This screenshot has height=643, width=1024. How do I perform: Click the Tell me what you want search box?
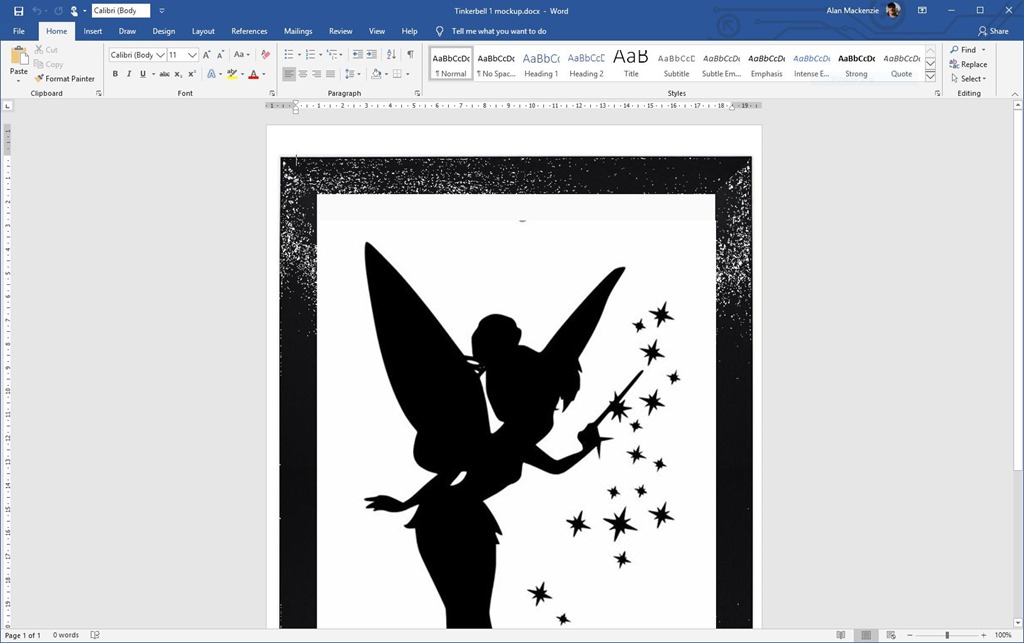pyautogui.click(x=498, y=31)
